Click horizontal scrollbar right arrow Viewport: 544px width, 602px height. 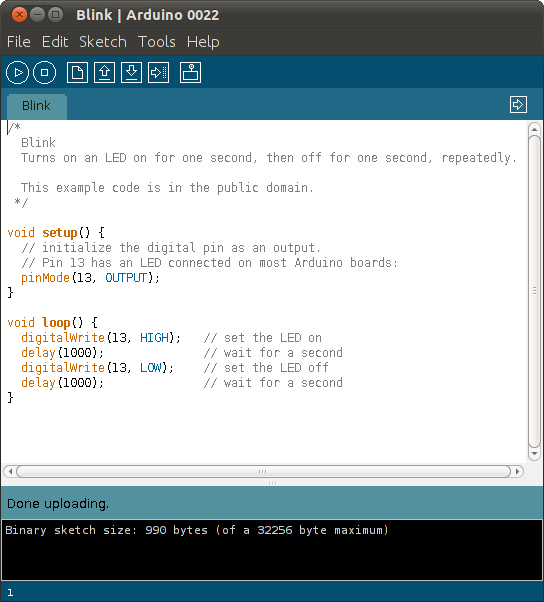point(518,471)
